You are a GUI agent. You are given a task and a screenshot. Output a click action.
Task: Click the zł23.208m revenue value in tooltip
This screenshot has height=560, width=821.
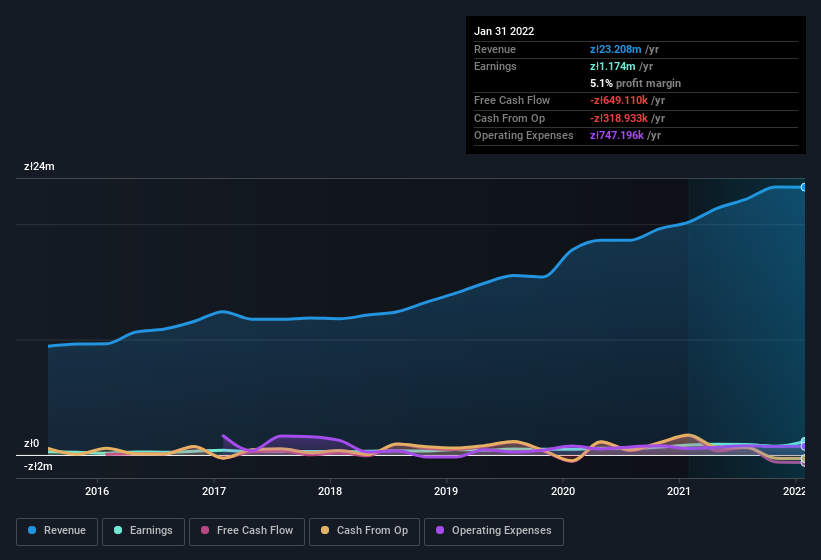coord(615,49)
